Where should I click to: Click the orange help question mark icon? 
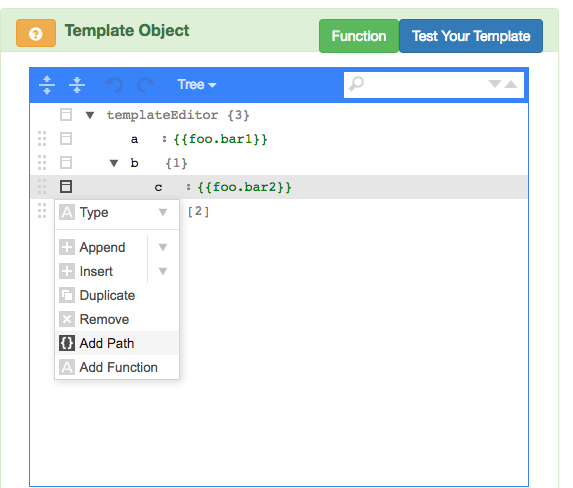[x=36, y=33]
